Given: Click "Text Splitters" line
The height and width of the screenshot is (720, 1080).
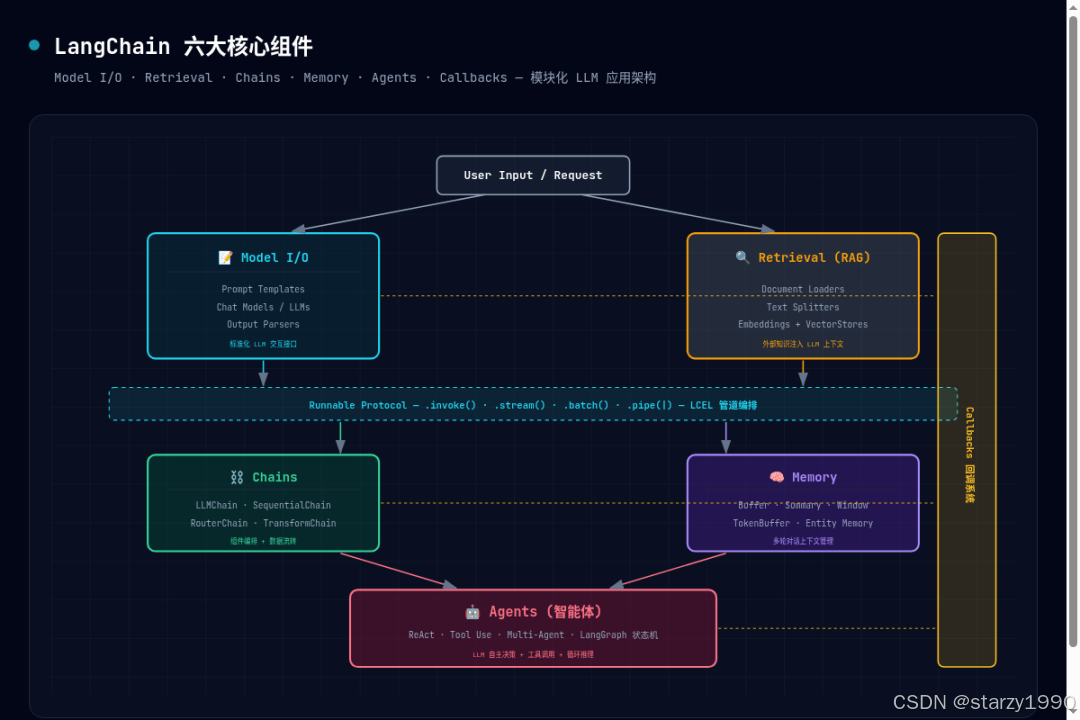Looking at the screenshot, I should click(x=803, y=307).
